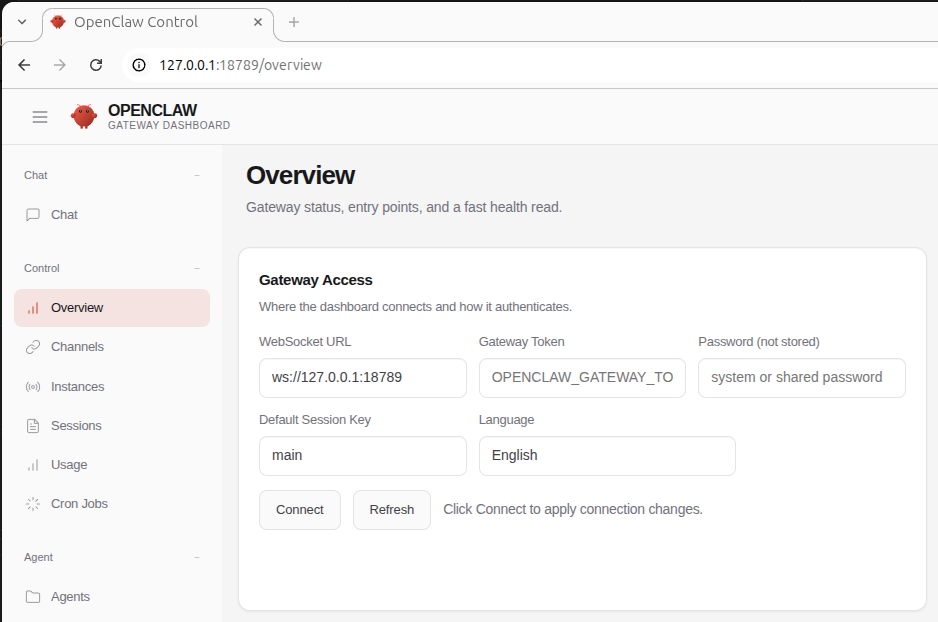Go forward in browser history

click(x=60, y=65)
